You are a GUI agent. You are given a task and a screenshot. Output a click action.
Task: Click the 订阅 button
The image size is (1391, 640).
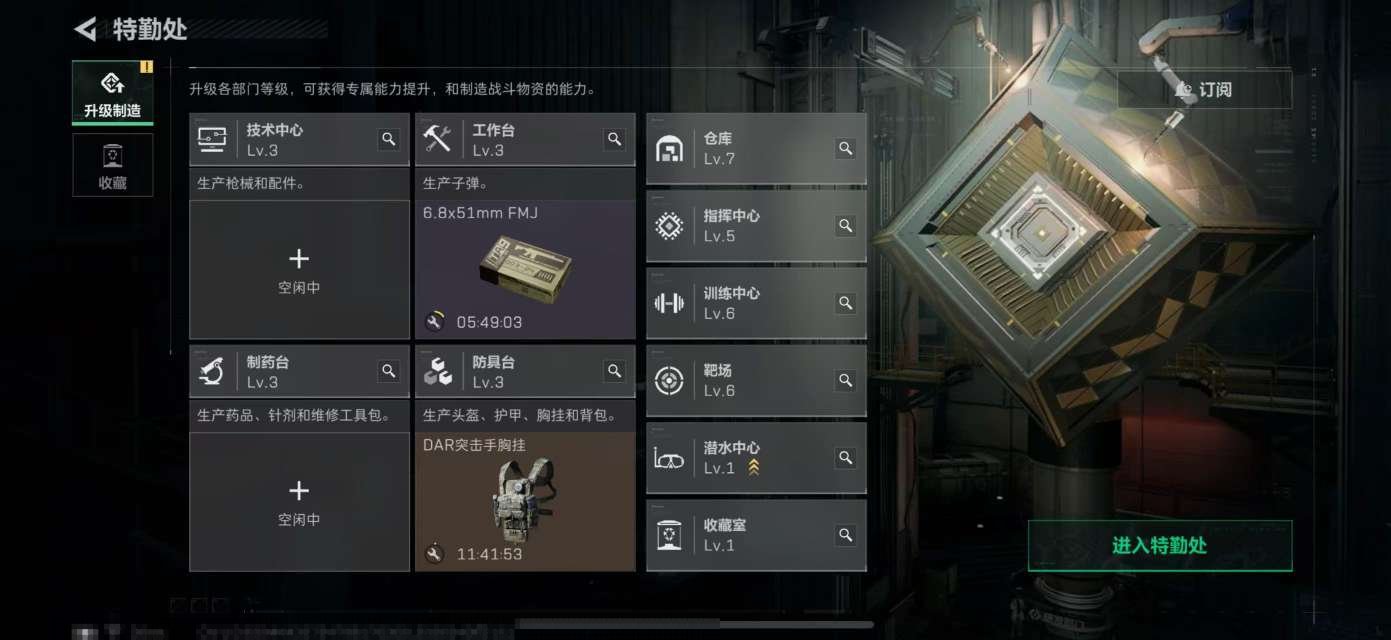(1204, 89)
